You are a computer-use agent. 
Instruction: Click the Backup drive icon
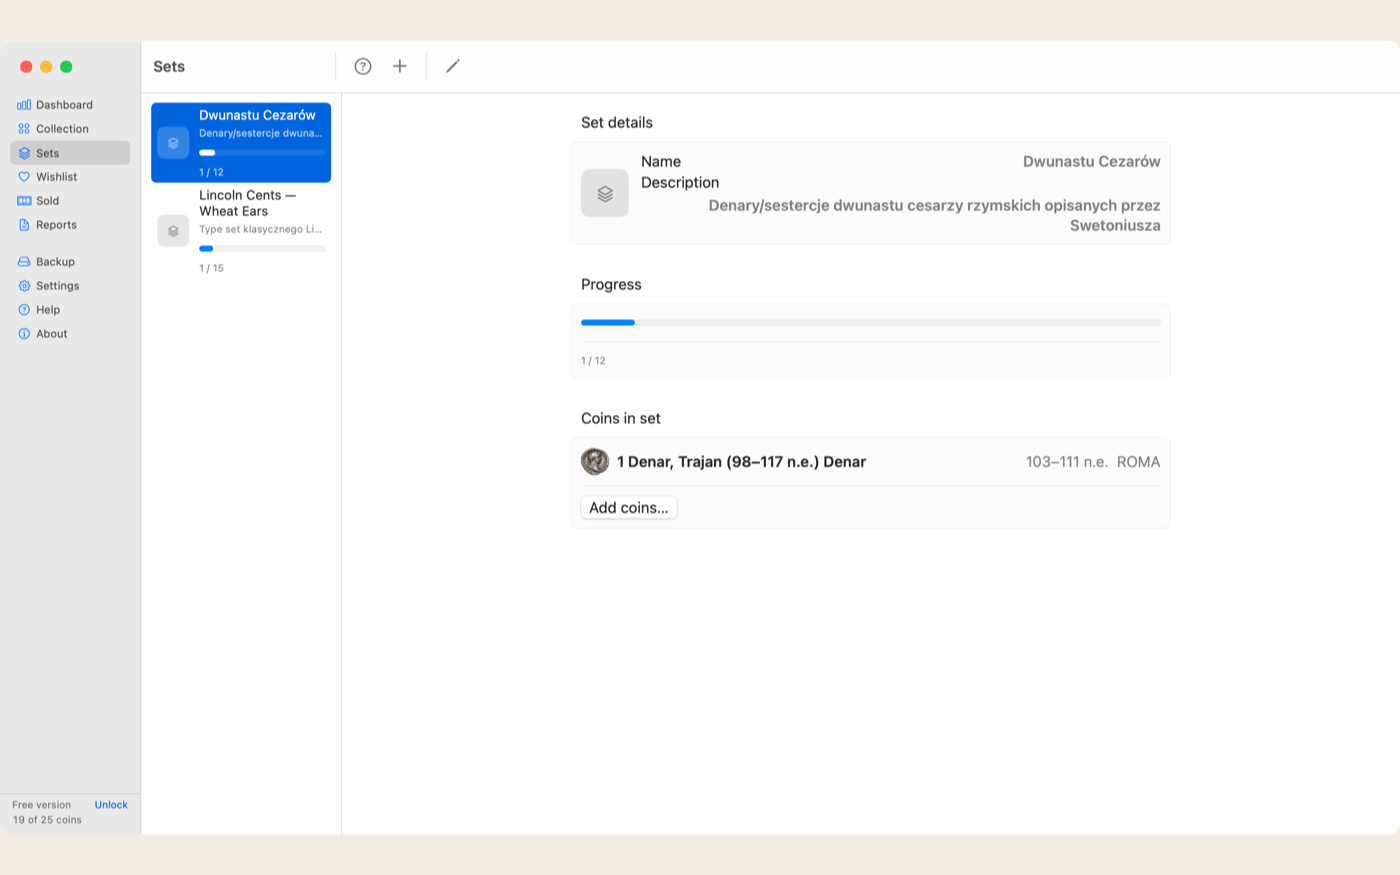[24, 262]
